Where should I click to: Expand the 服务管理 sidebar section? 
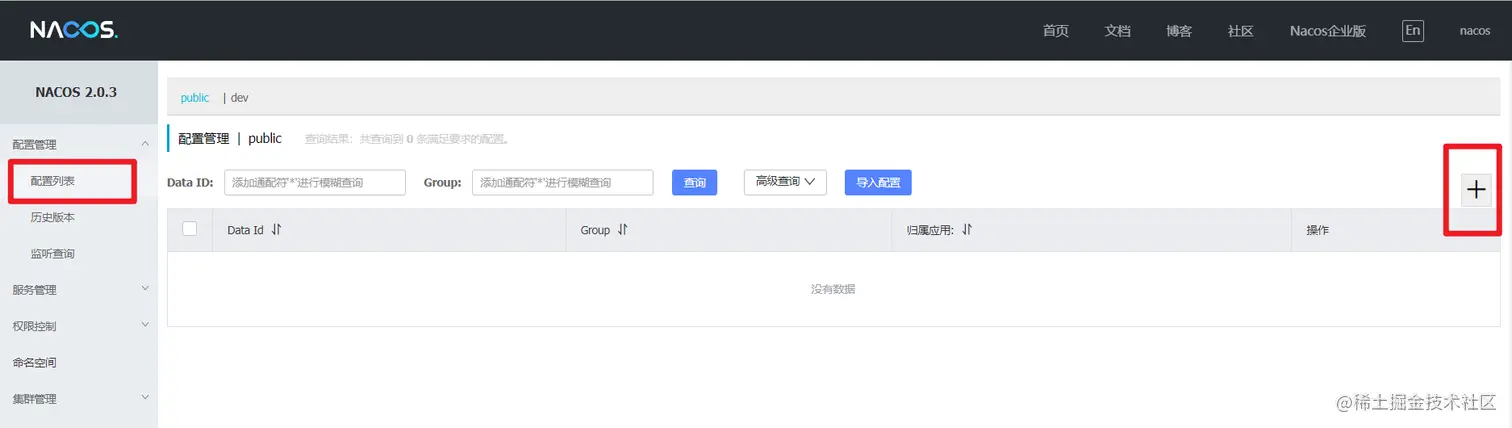click(x=79, y=290)
